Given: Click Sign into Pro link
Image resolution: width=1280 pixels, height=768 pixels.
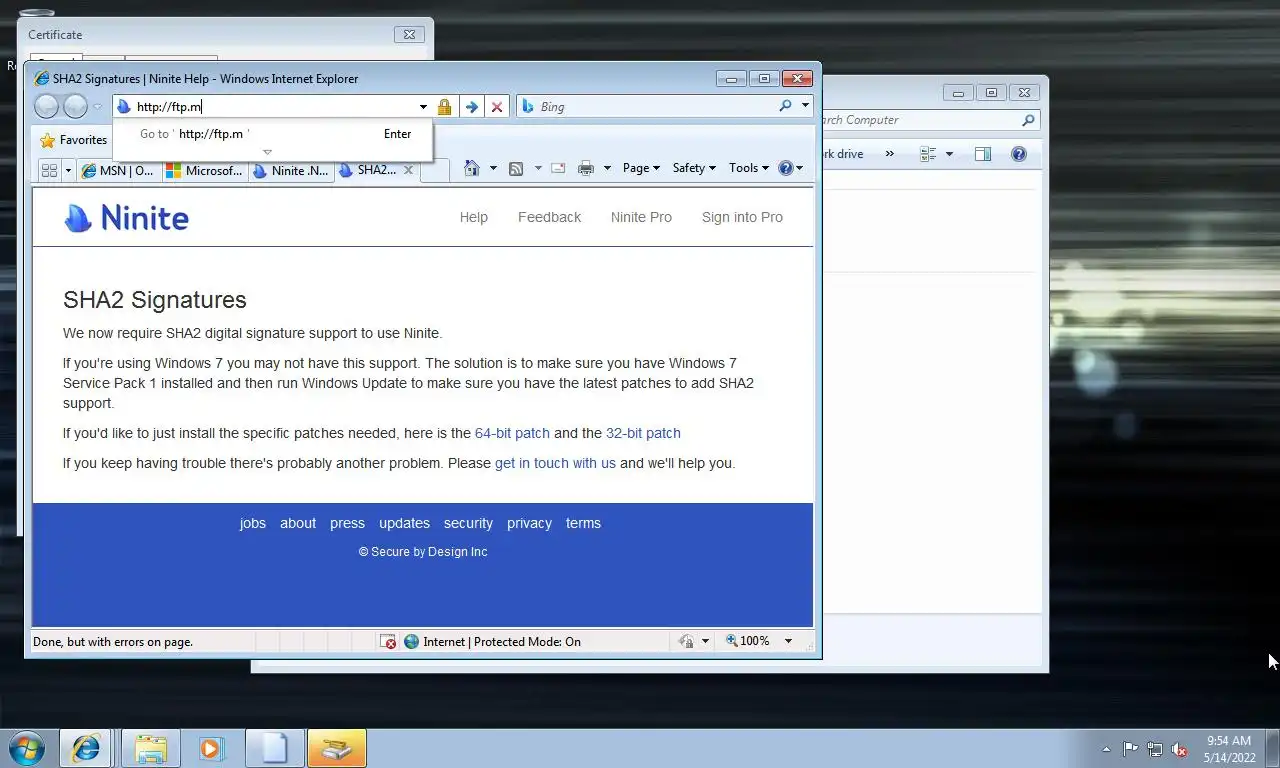Looking at the screenshot, I should [742, 217].
